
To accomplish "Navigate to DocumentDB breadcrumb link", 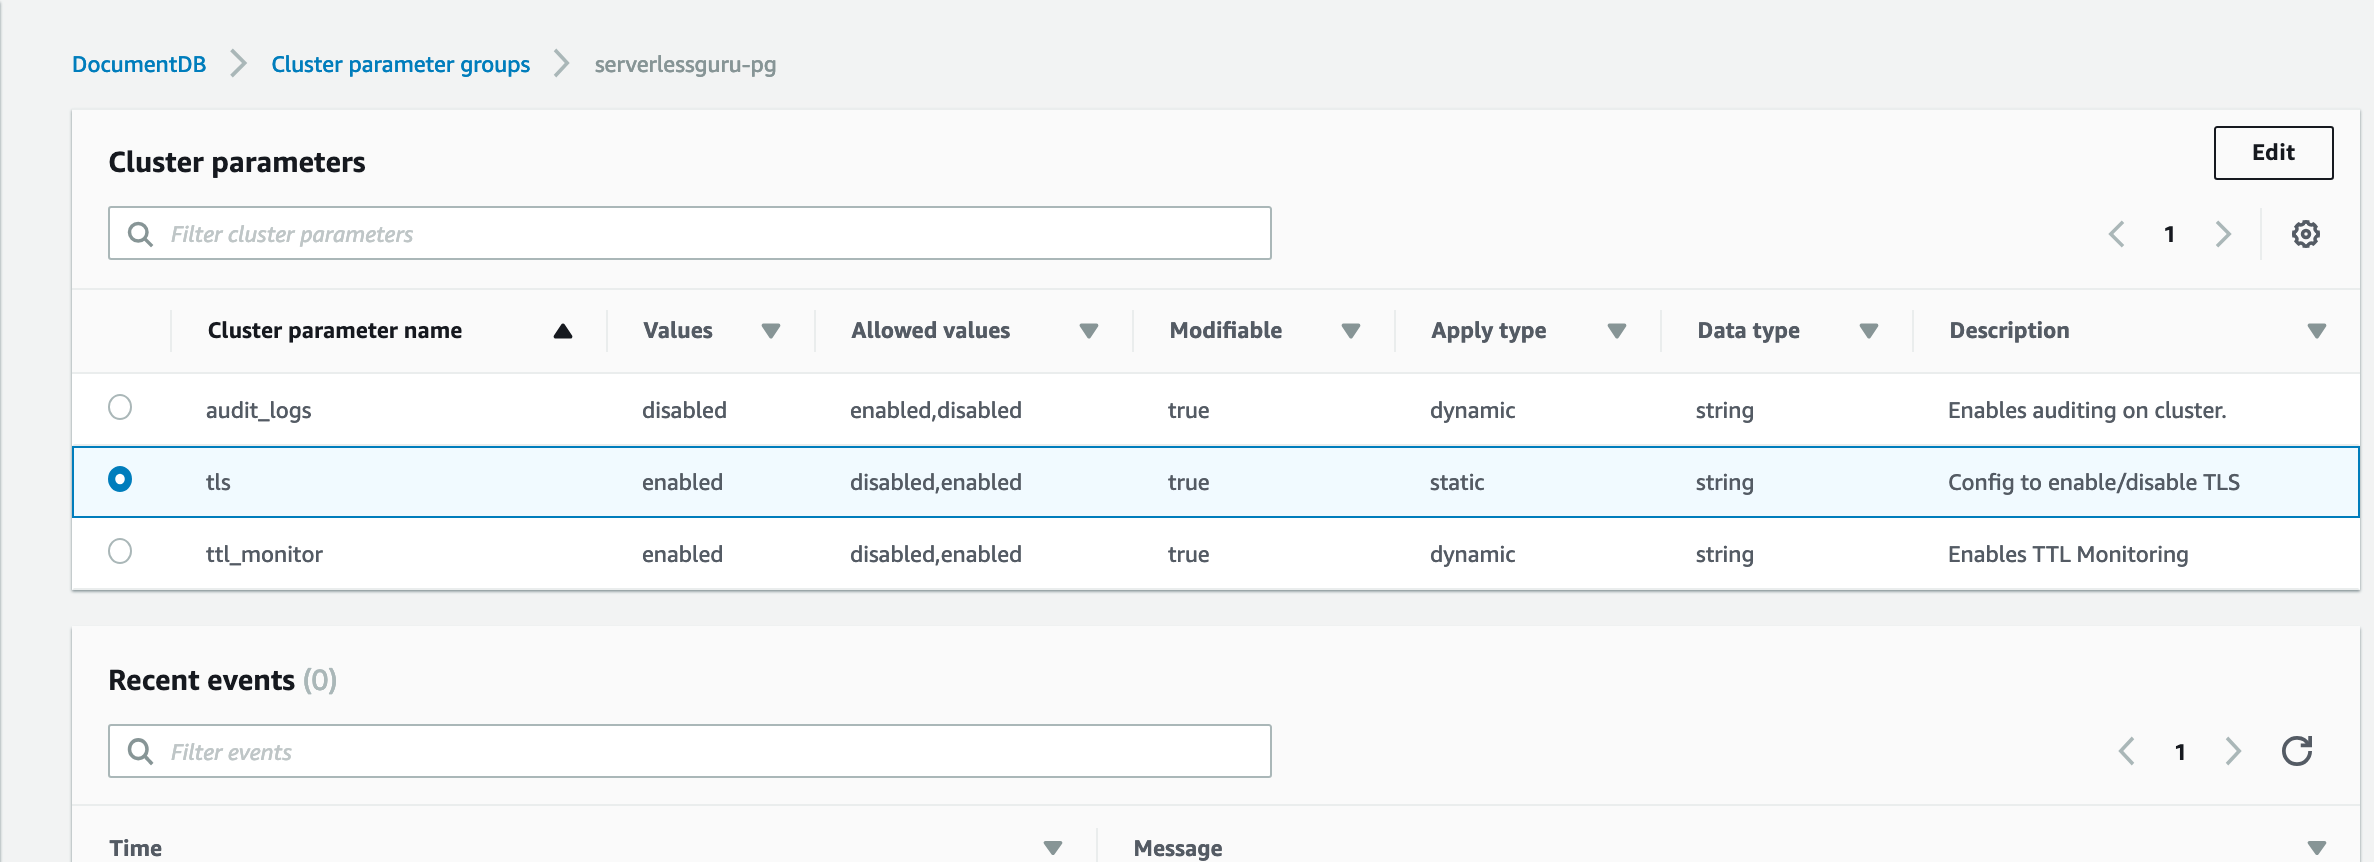I will point(139,65).
